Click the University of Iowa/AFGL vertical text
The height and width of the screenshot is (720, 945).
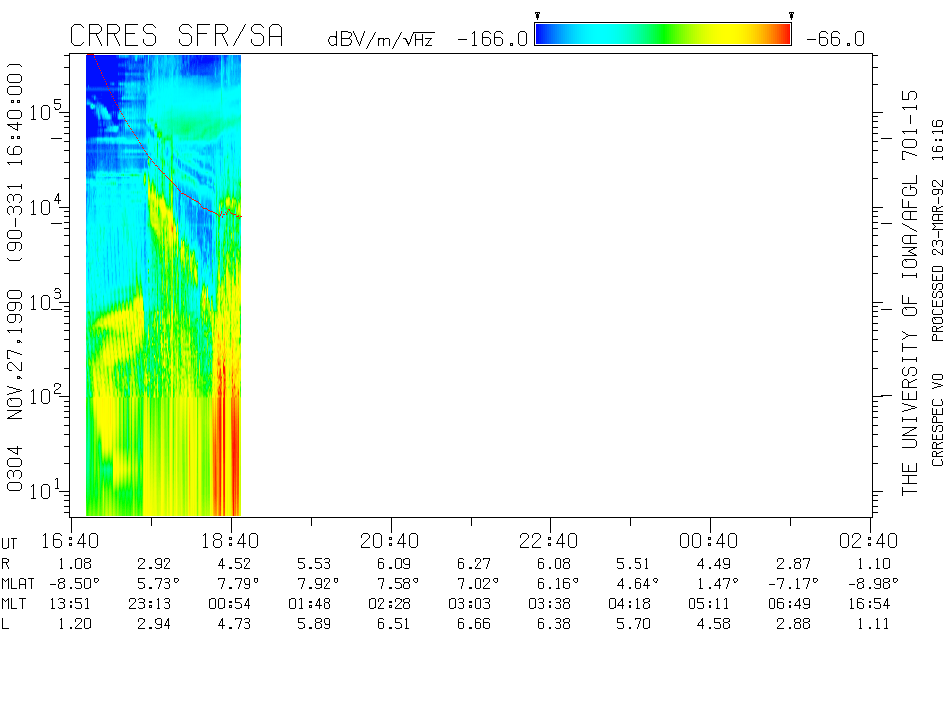tap(910, 292)
